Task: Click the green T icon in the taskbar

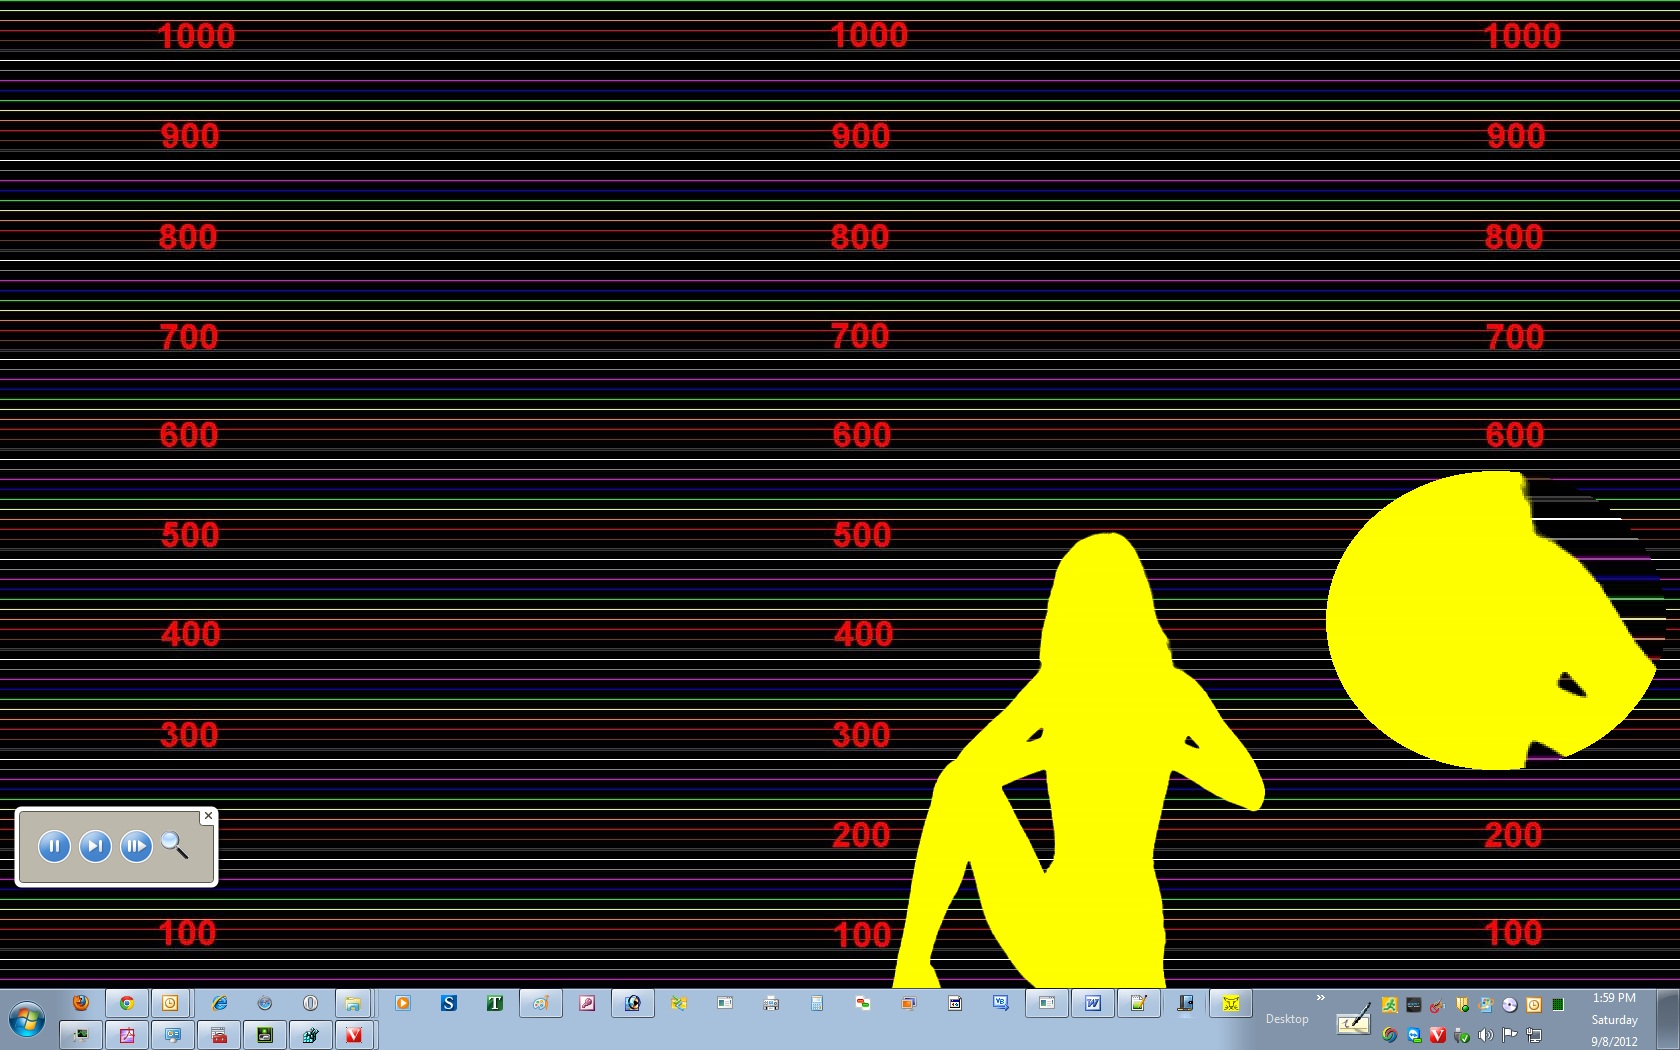Action: pos(495,1003)
